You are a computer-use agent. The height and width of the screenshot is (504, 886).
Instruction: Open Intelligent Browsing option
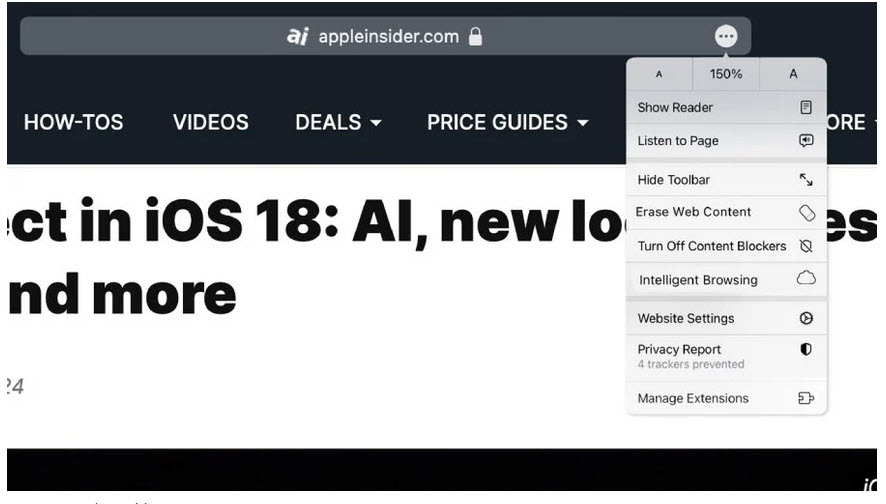coord(726,280)
